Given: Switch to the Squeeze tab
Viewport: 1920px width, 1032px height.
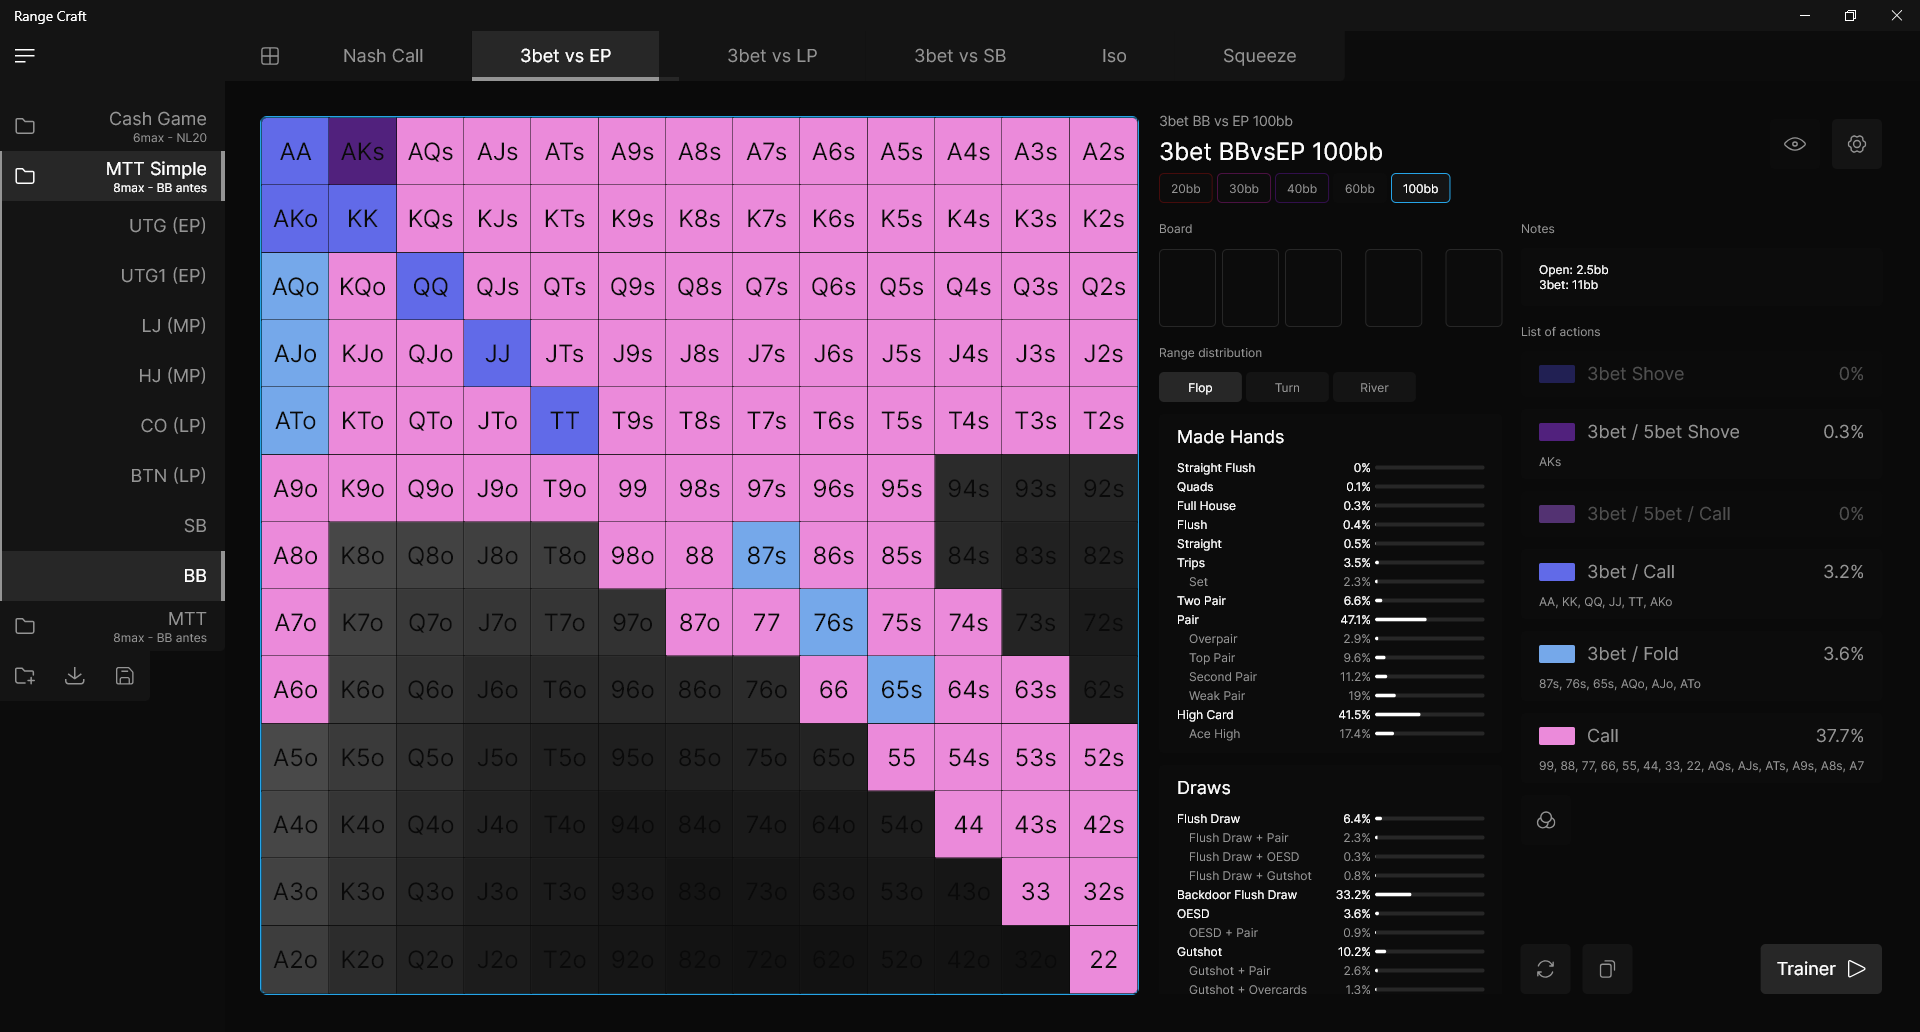Looking at the screenshot, I should click(1259, 56).
